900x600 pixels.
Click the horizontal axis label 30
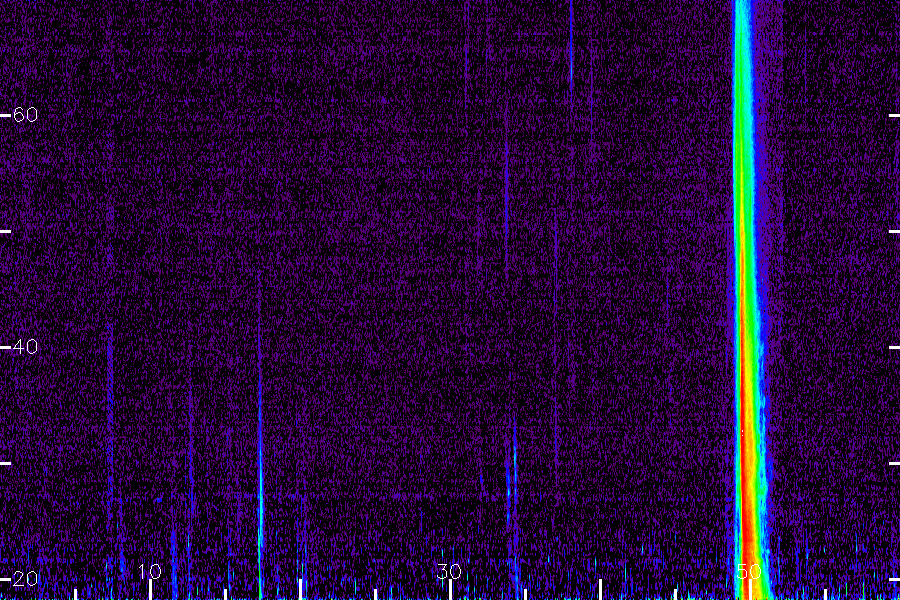(449, 571)
